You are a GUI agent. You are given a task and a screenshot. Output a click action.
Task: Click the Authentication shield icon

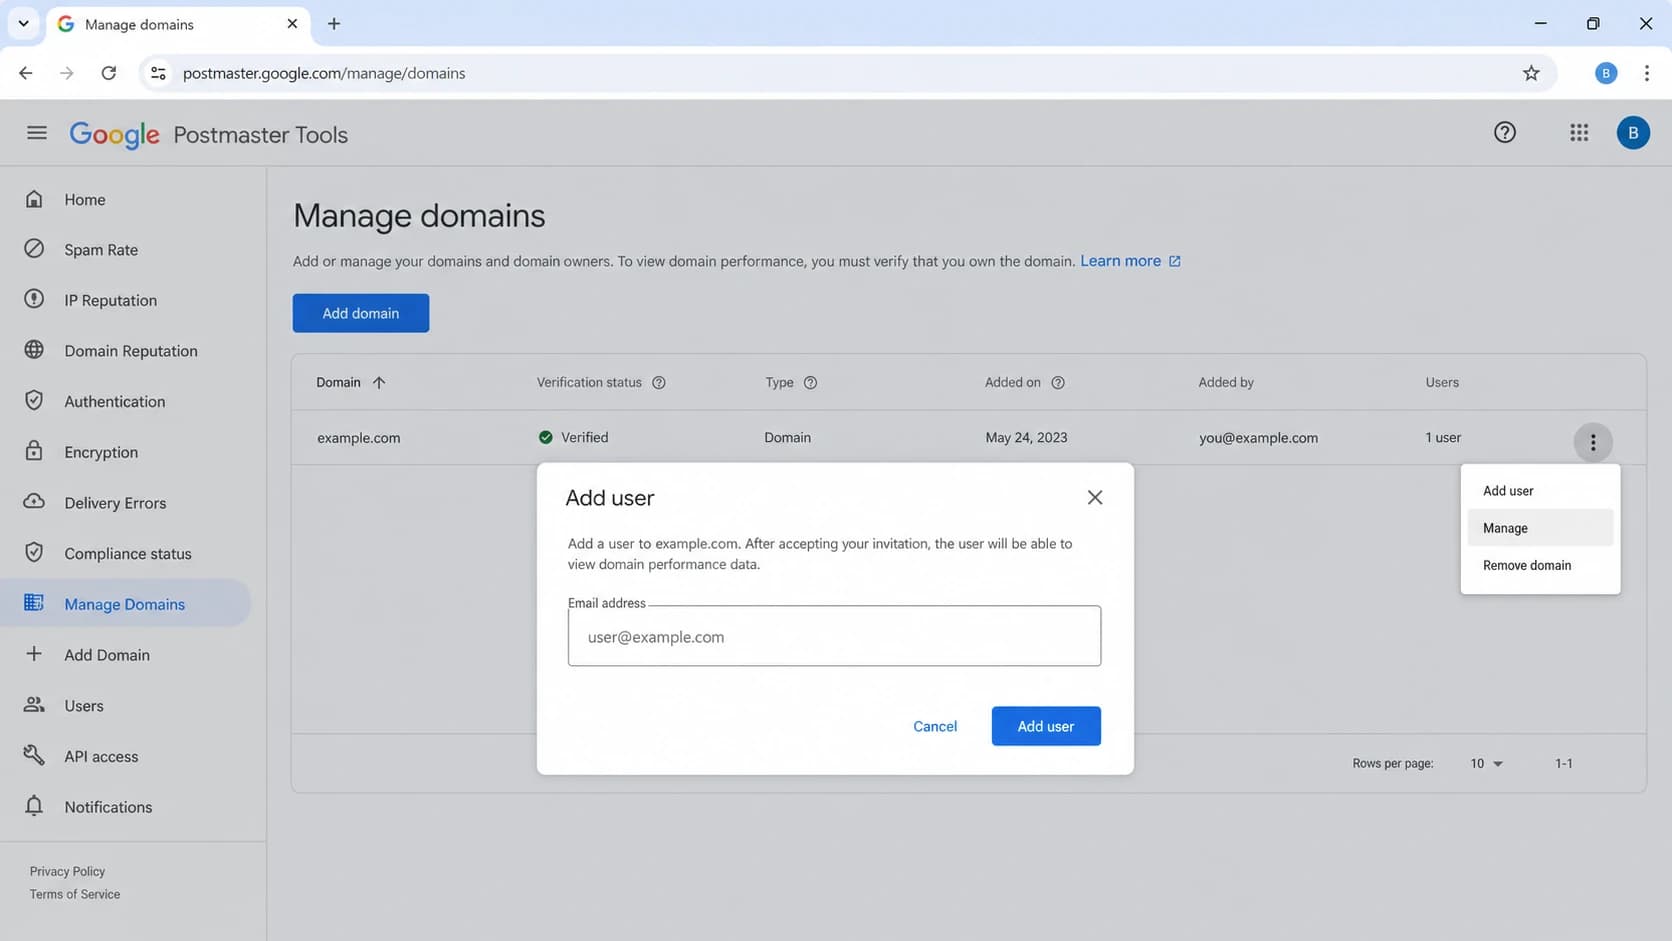(x=34, y=401)
